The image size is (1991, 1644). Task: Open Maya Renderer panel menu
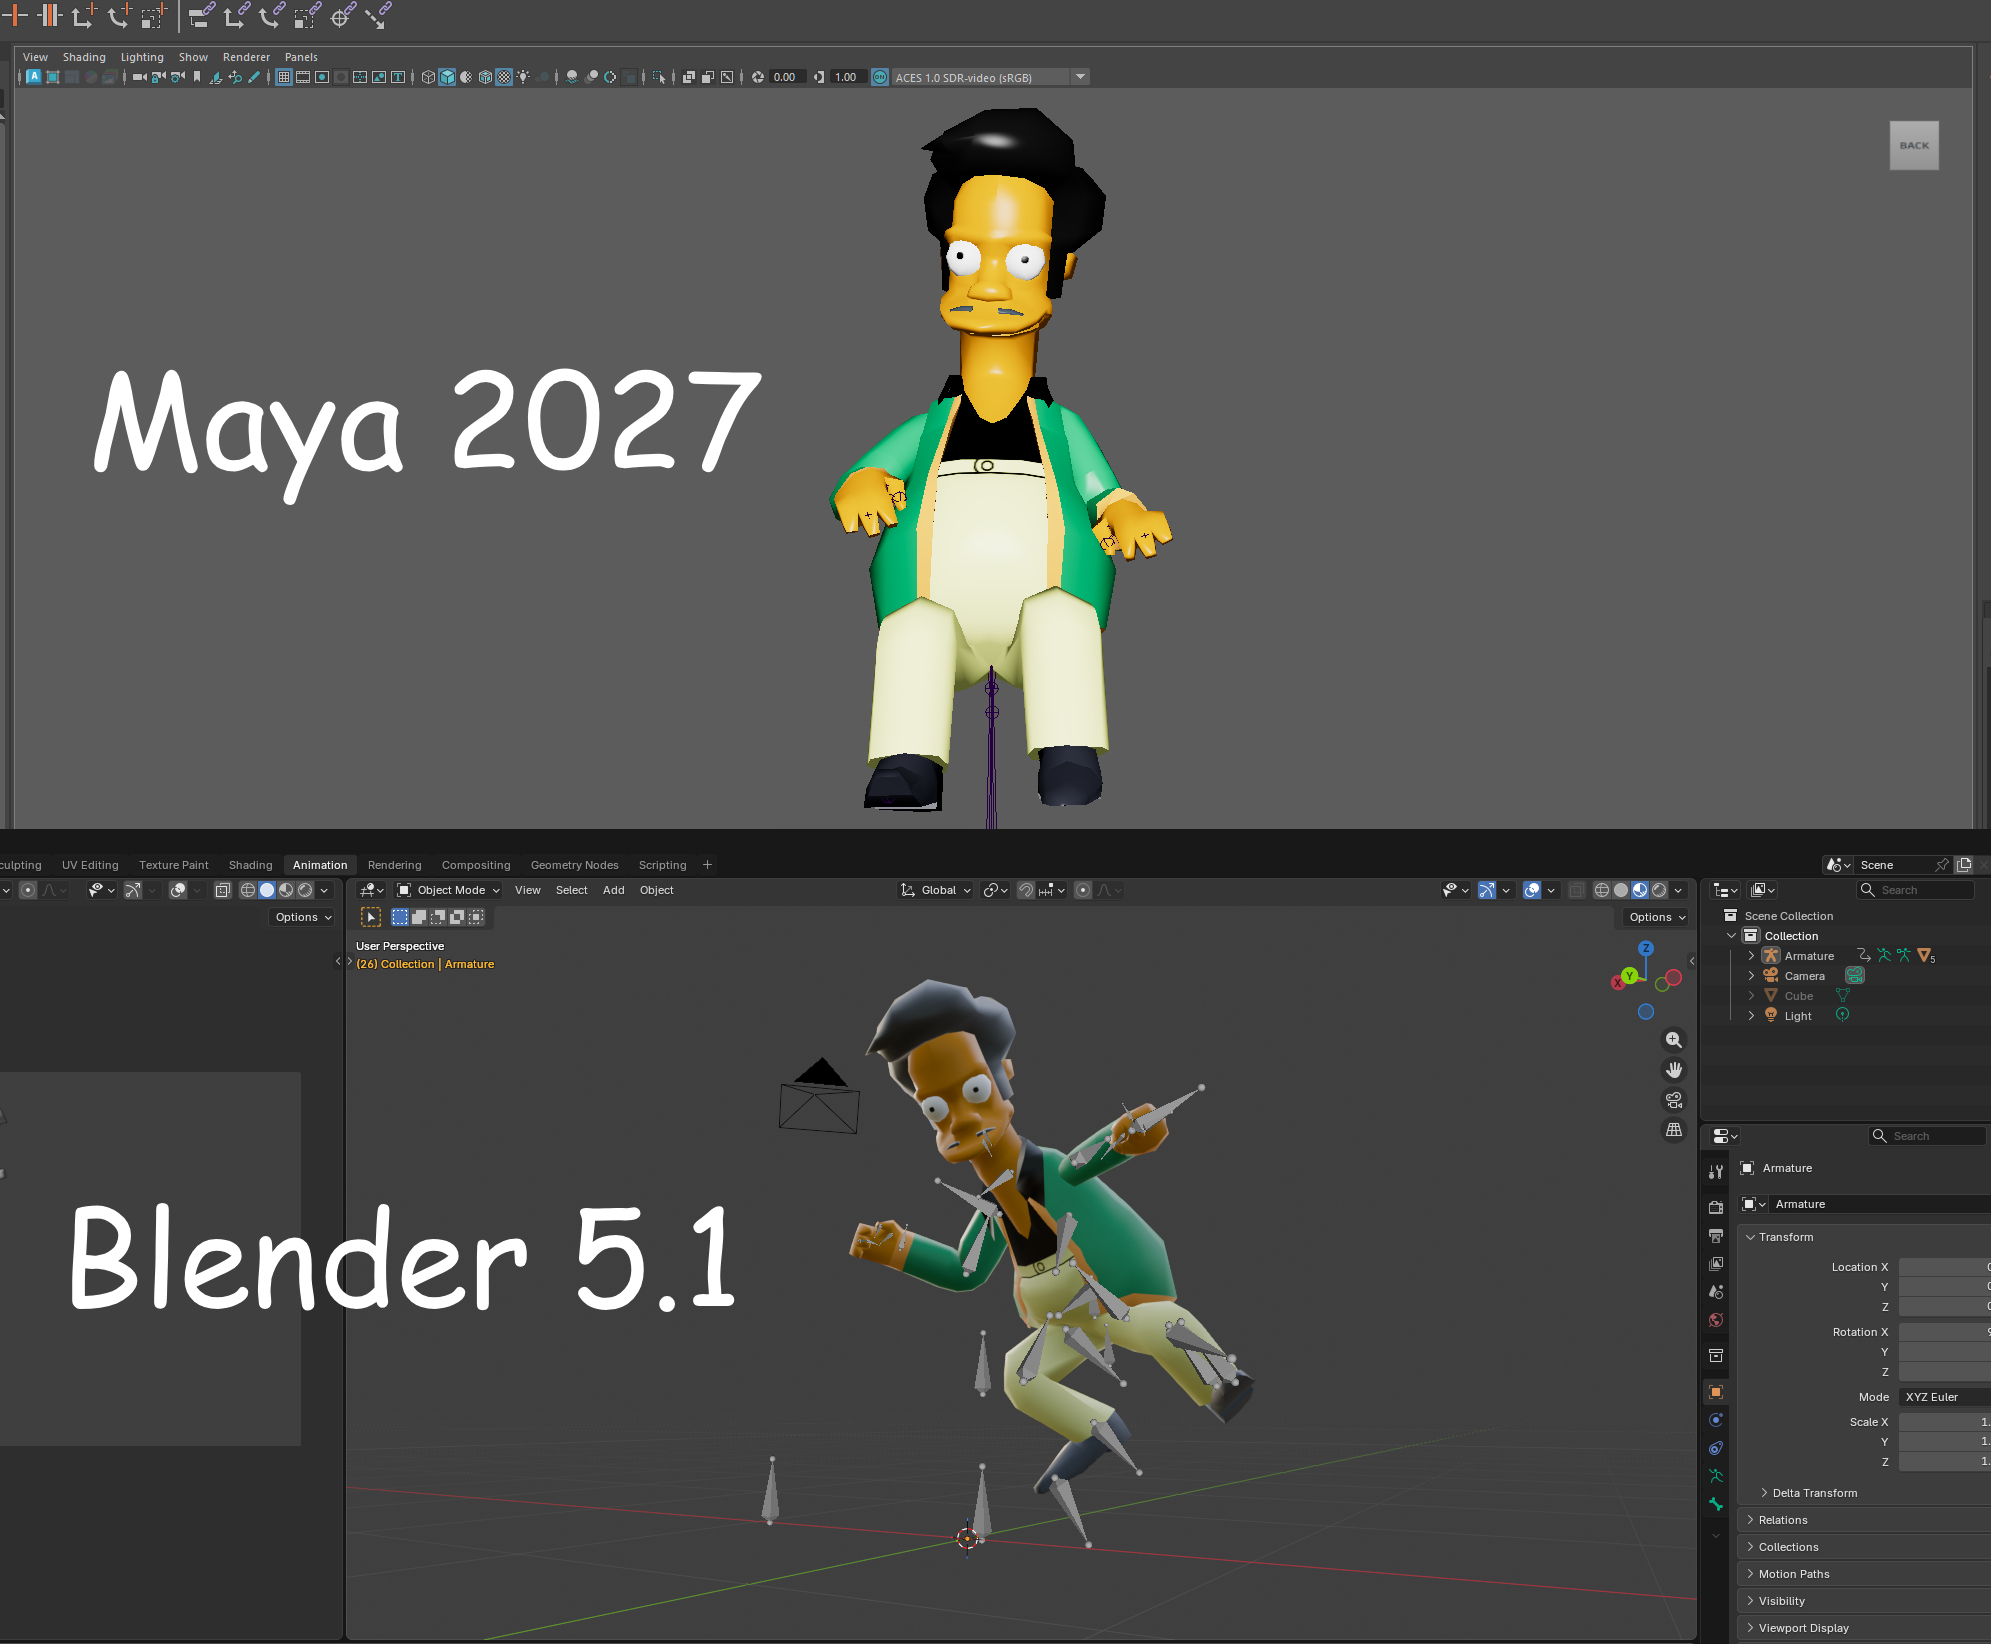(246, 57)
